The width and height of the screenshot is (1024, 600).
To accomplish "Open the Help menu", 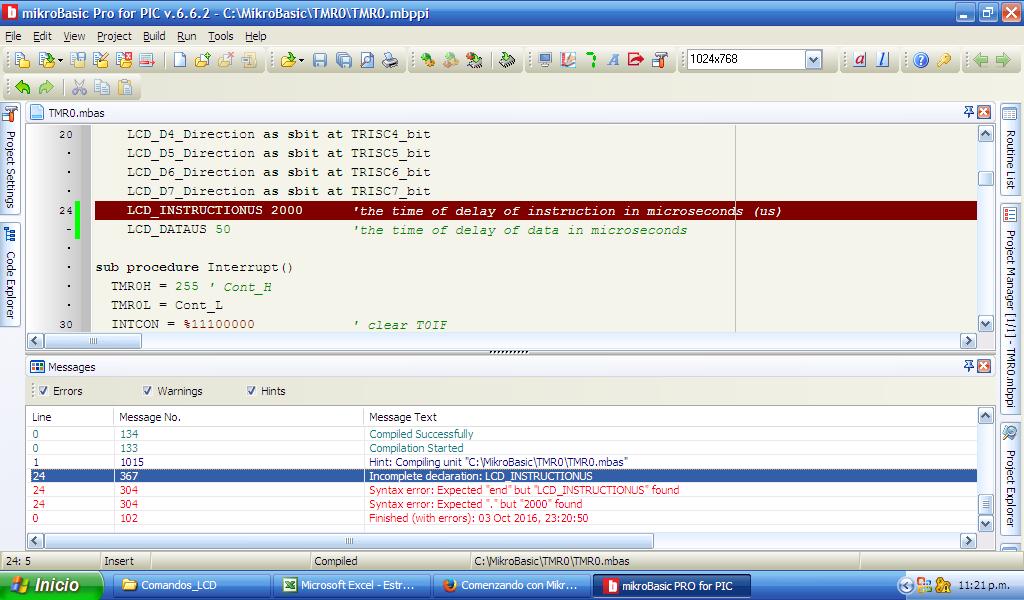I will click(x=255, y=36).
